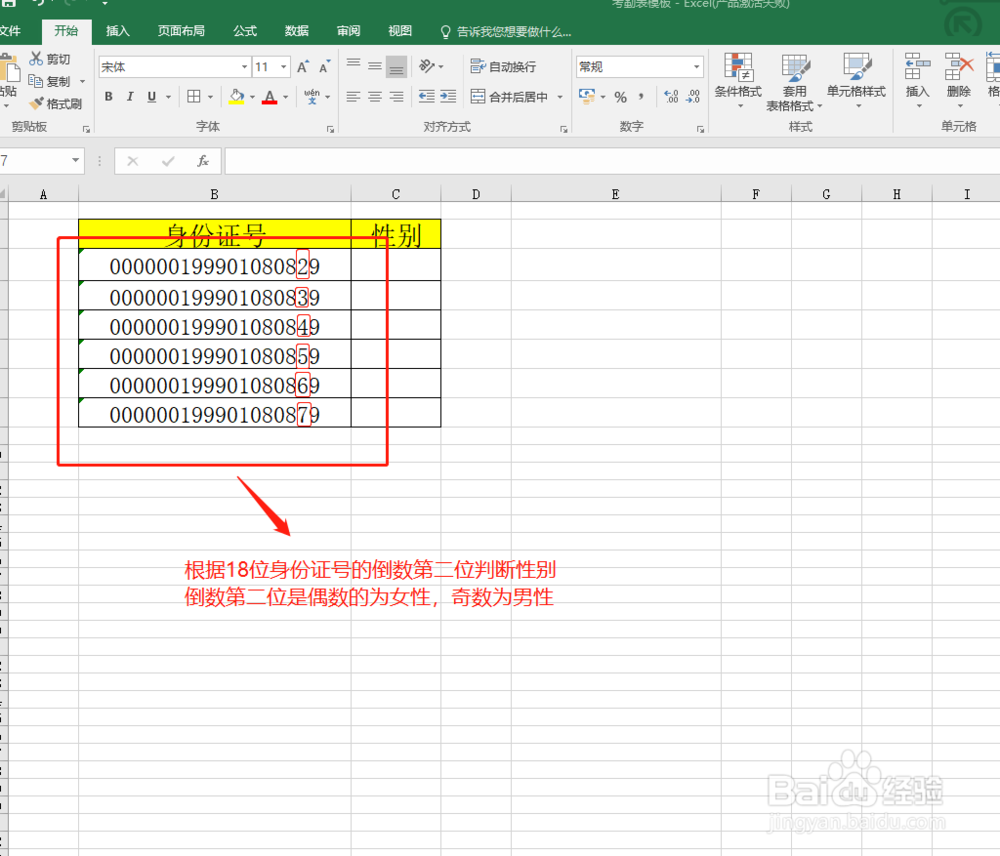Increase decimal places

[x=671, y=97]
